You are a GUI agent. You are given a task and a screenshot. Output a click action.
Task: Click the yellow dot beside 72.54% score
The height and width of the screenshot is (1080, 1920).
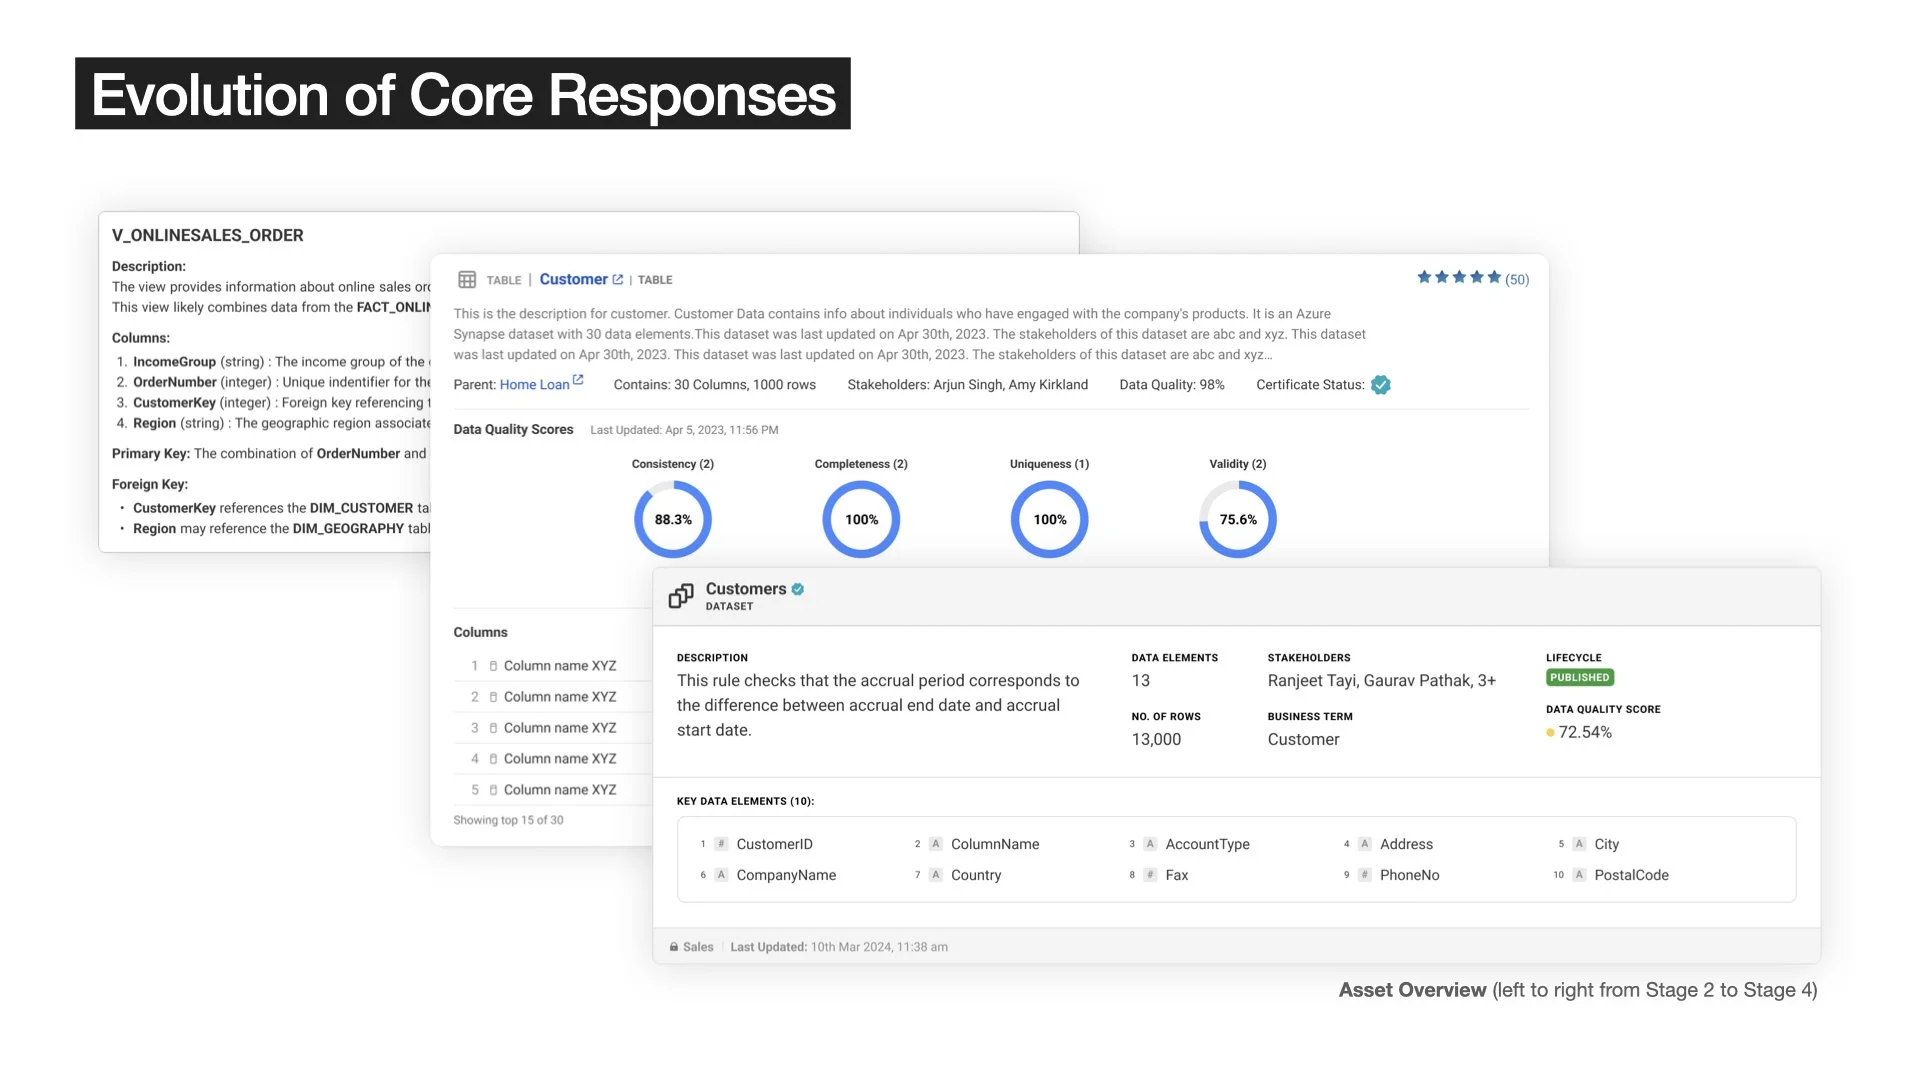1550,733
